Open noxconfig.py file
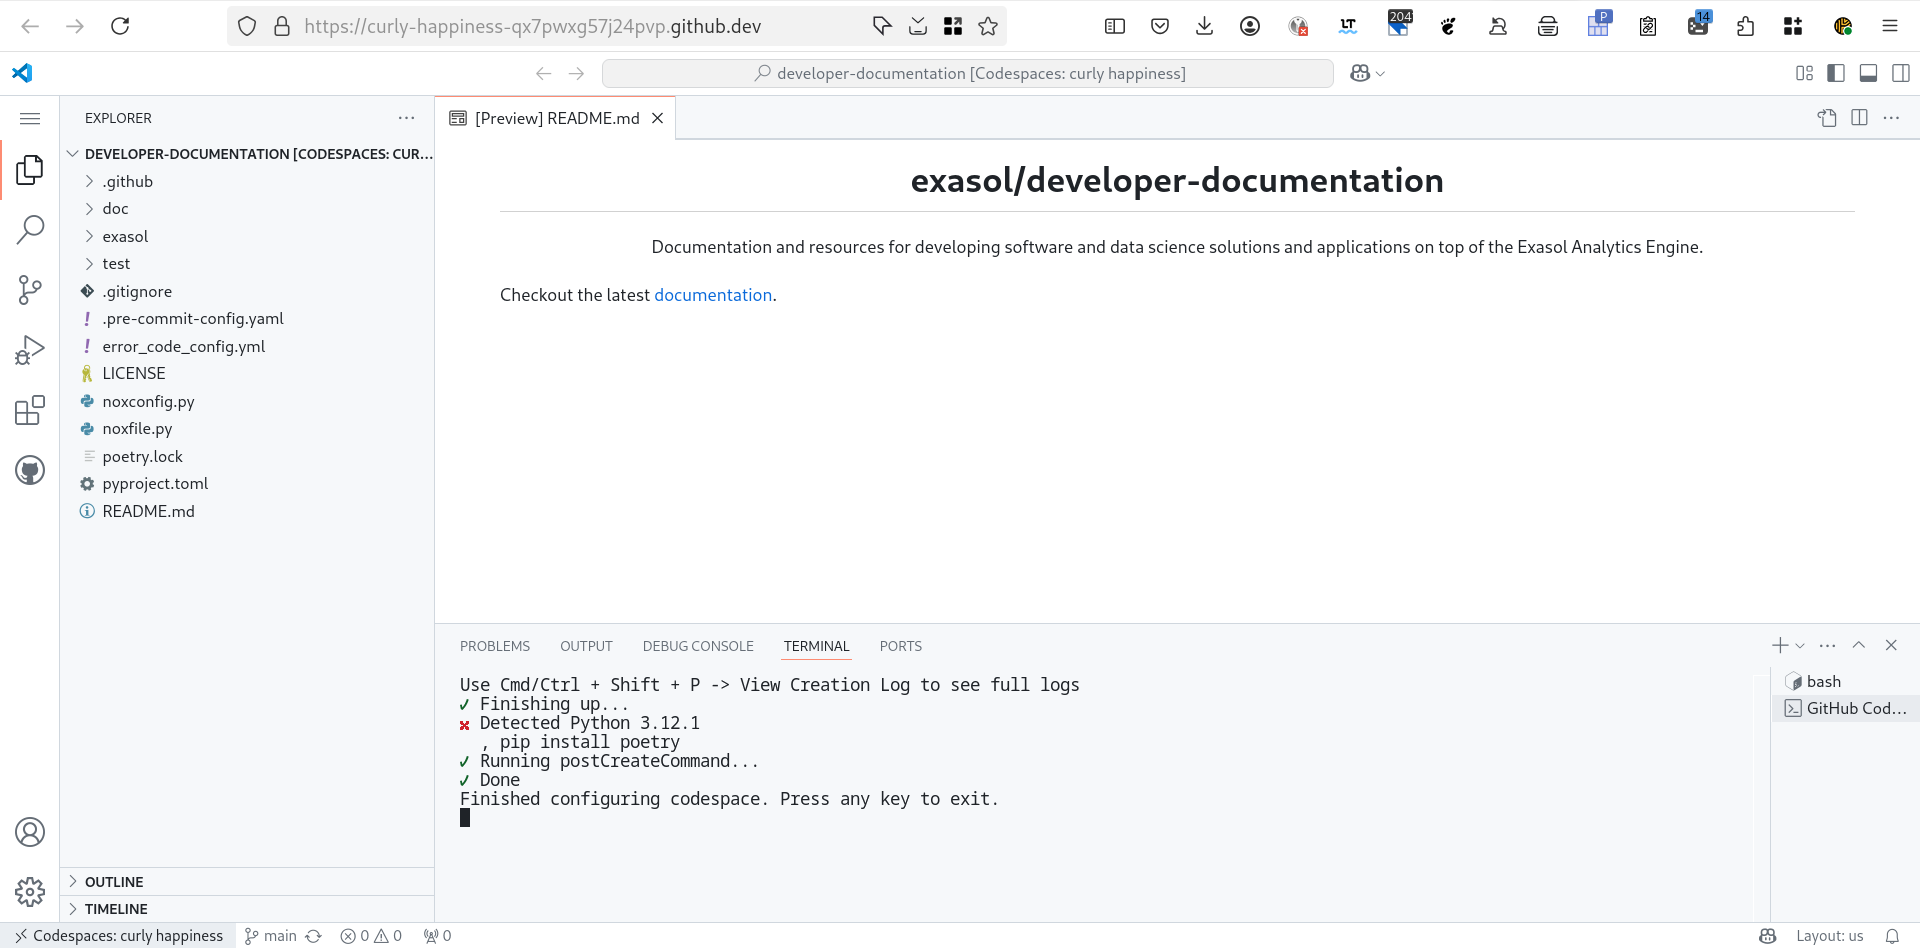The height and width of the screenshot is (948, 1920). (247, 401)
